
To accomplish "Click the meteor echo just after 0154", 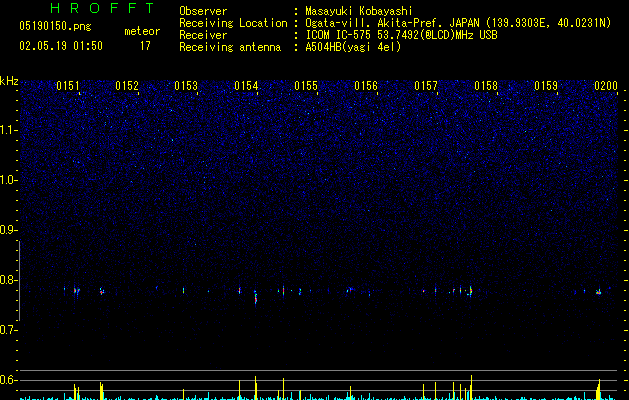I will coord(256,297).
